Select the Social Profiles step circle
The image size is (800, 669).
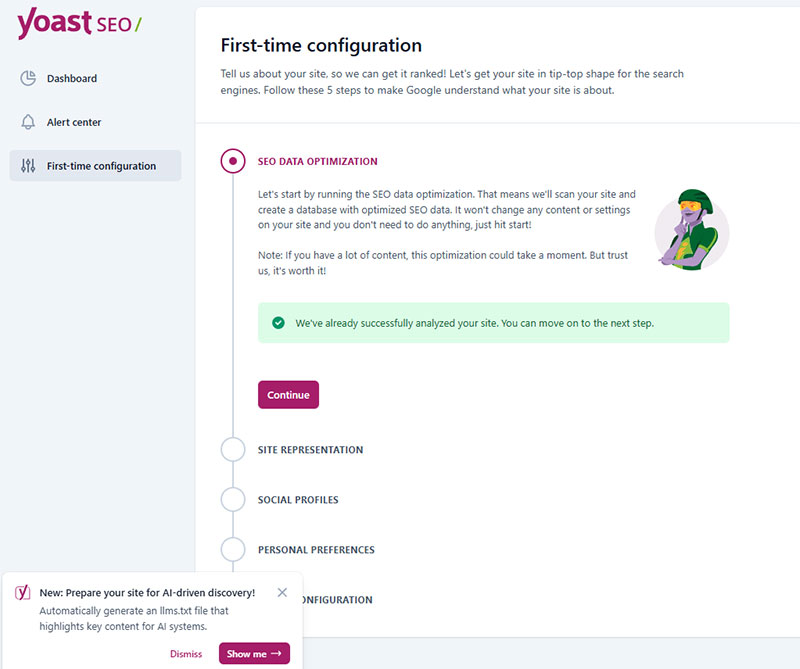click(x=233, y=499)
